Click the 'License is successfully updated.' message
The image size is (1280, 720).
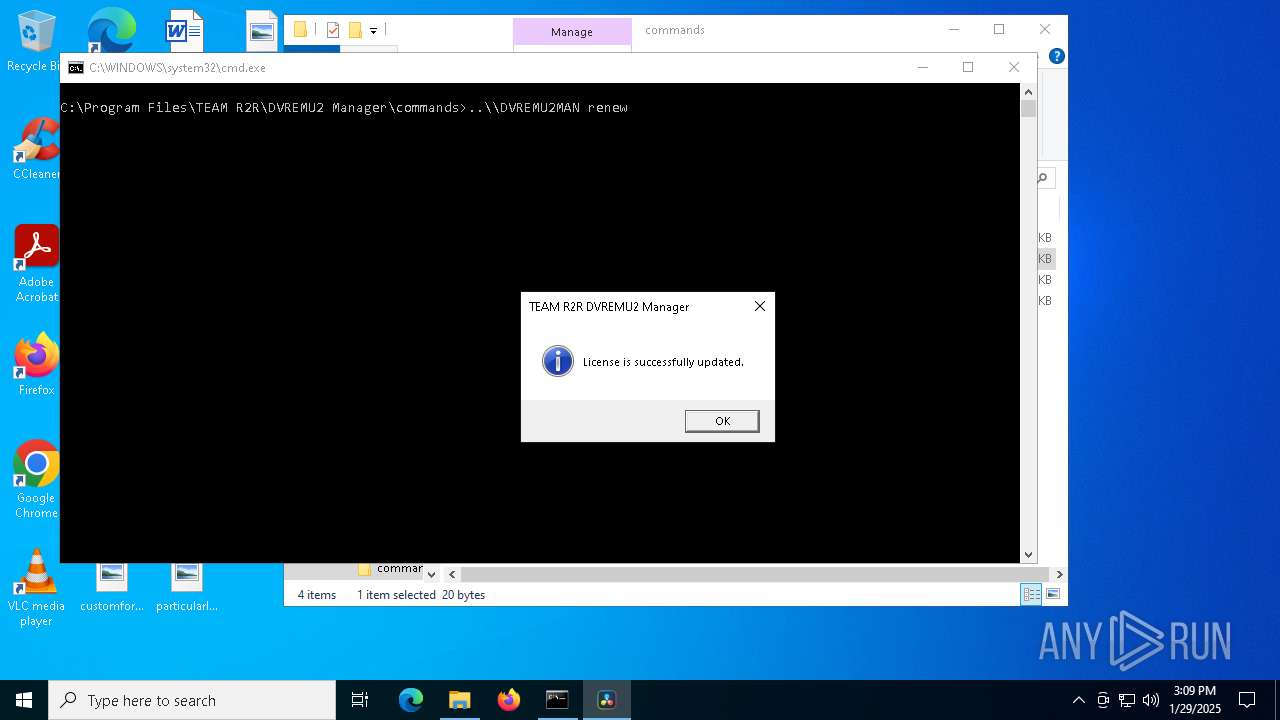[x=663, y=362]
